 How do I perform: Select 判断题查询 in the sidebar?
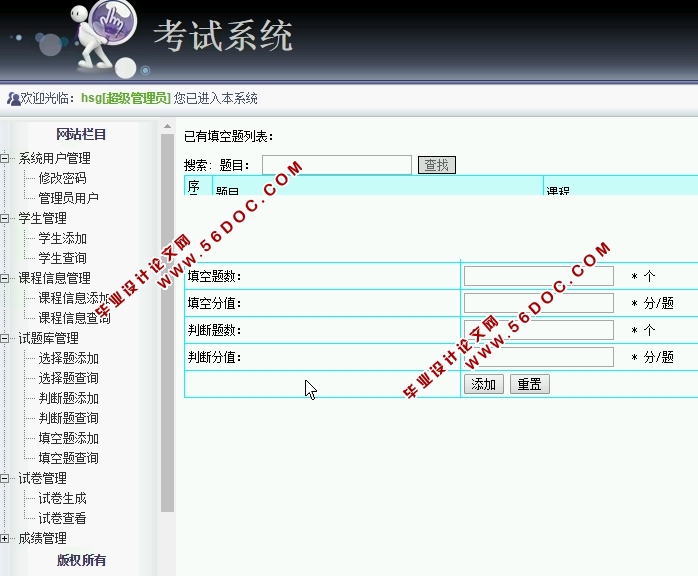click(x=68, y=418)
